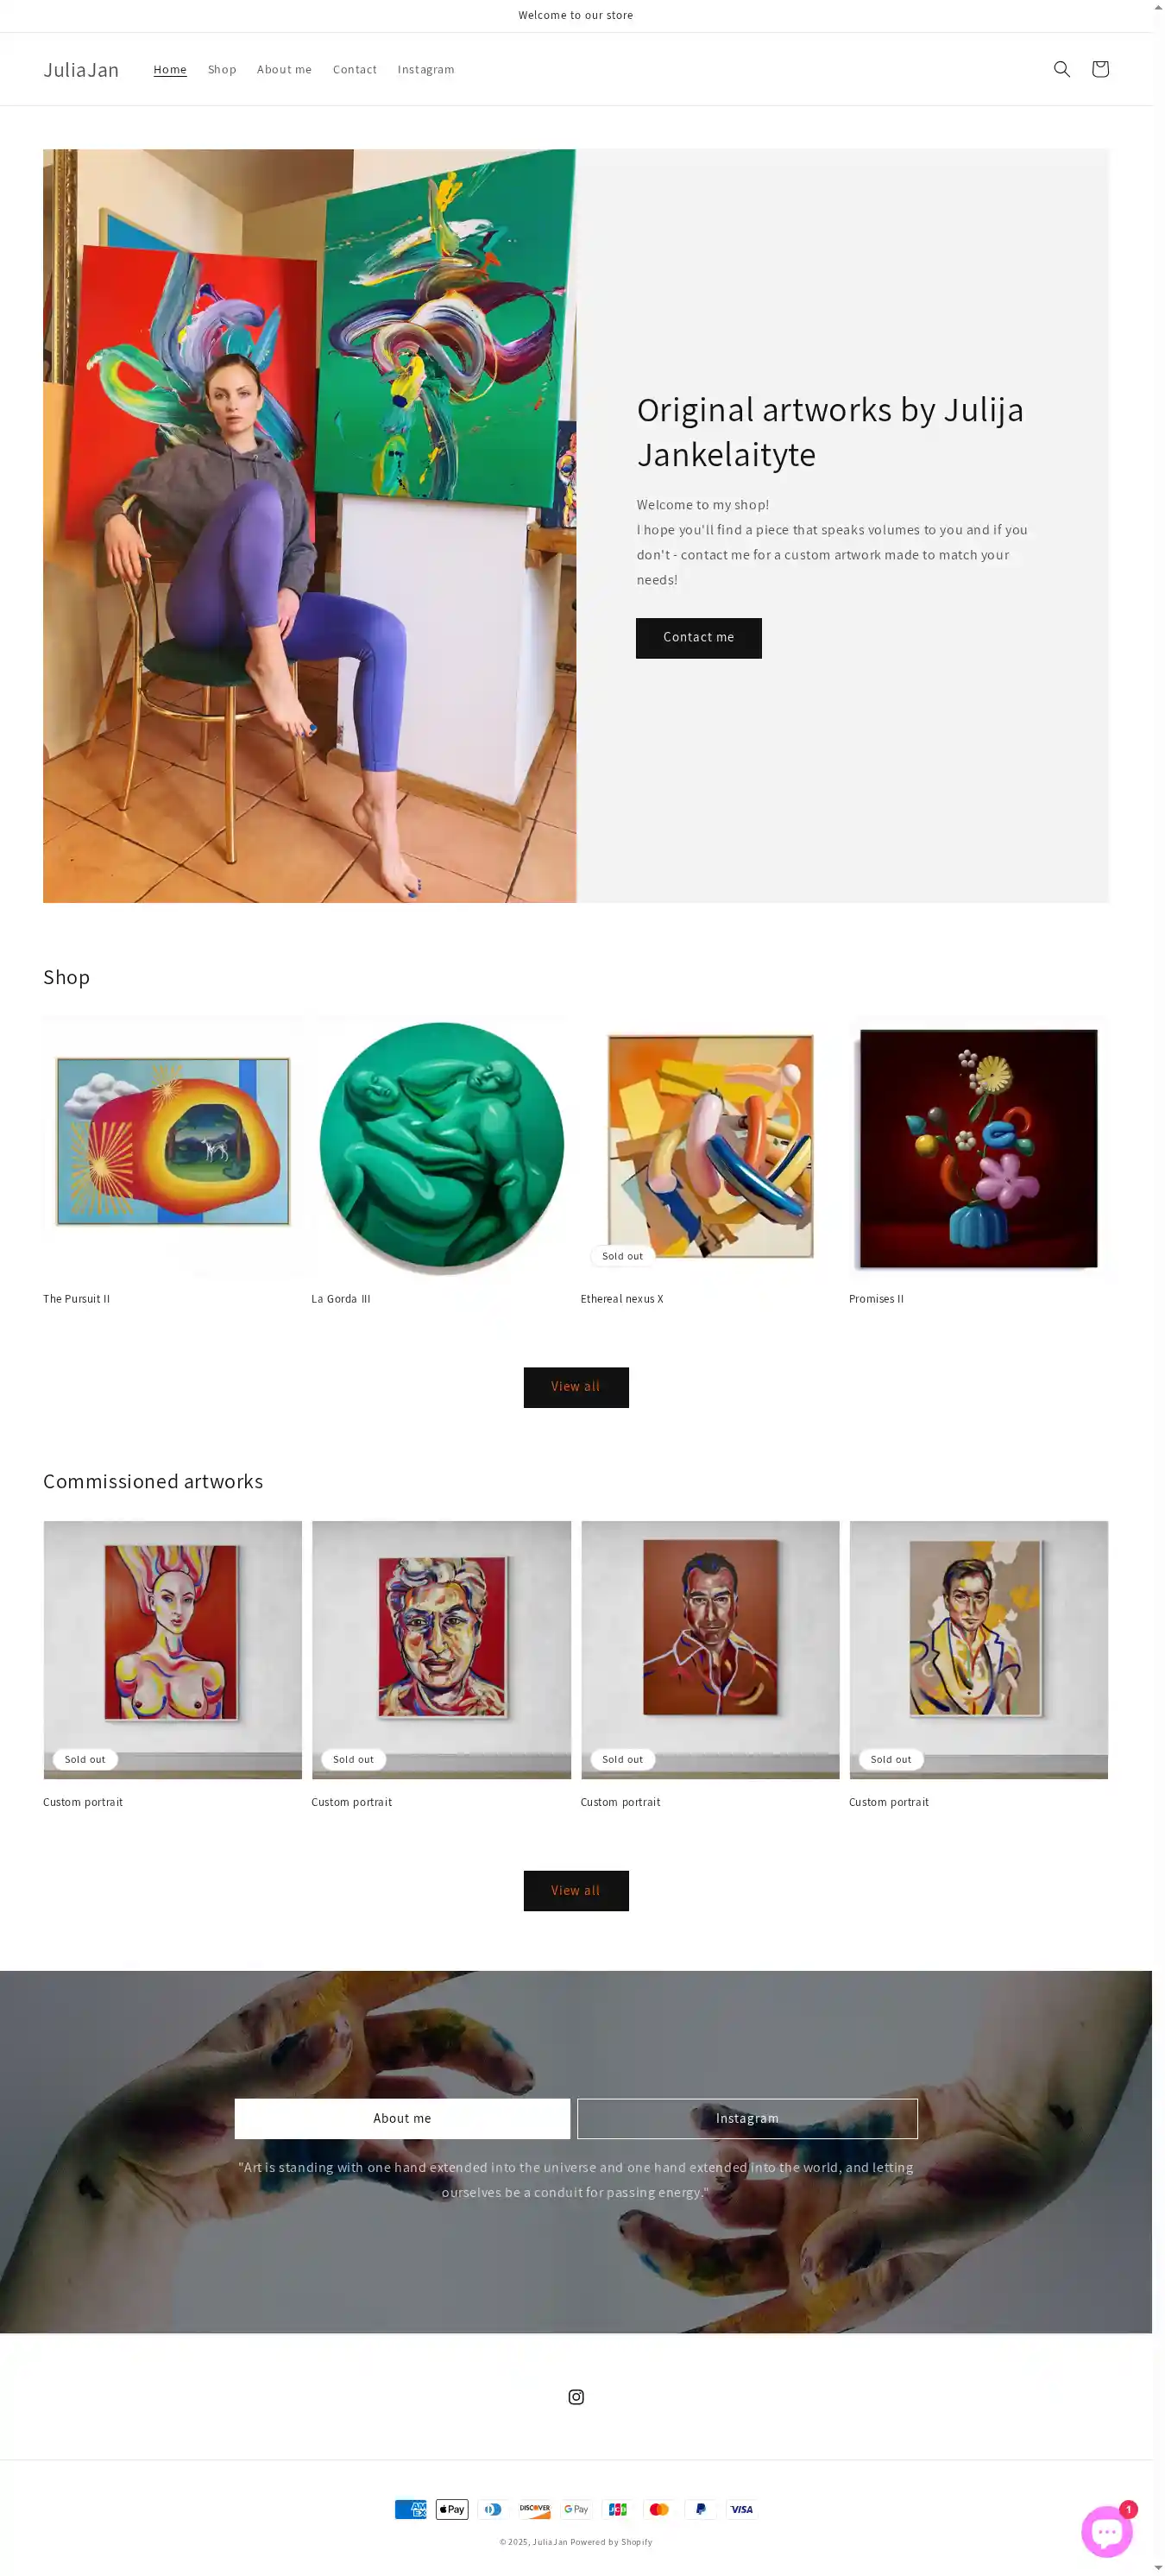
Task: Open Instagram from the header menu
Action: 426,70
